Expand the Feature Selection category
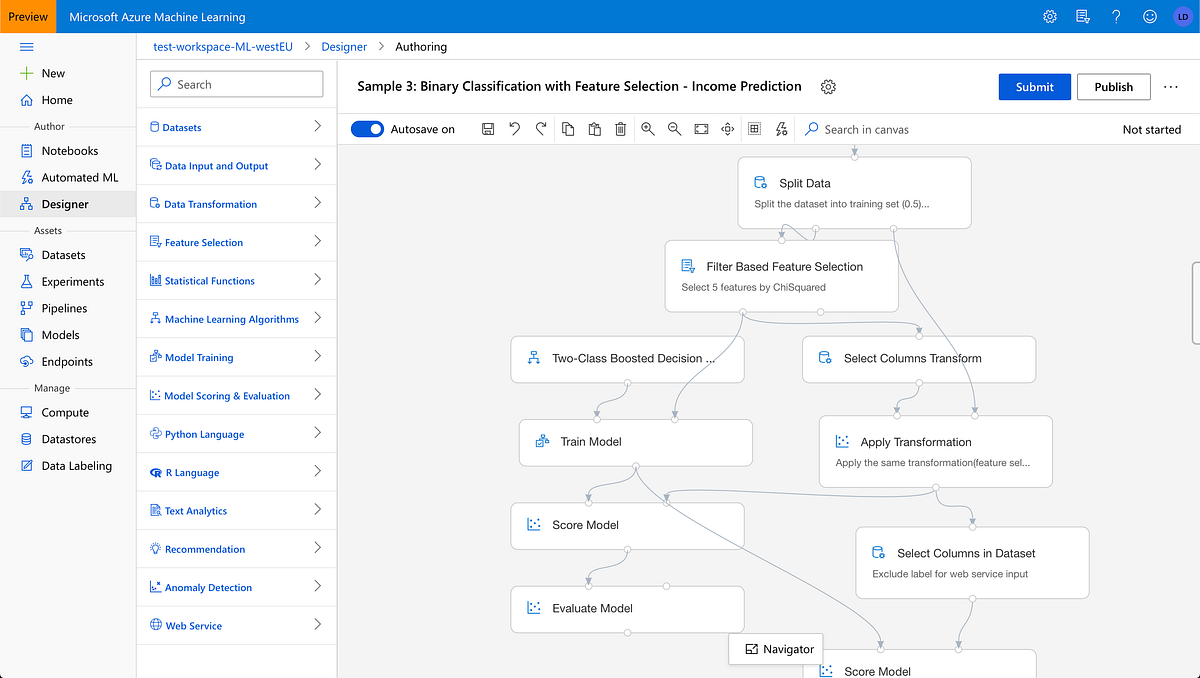1200x678 pixels. (236, 242)
